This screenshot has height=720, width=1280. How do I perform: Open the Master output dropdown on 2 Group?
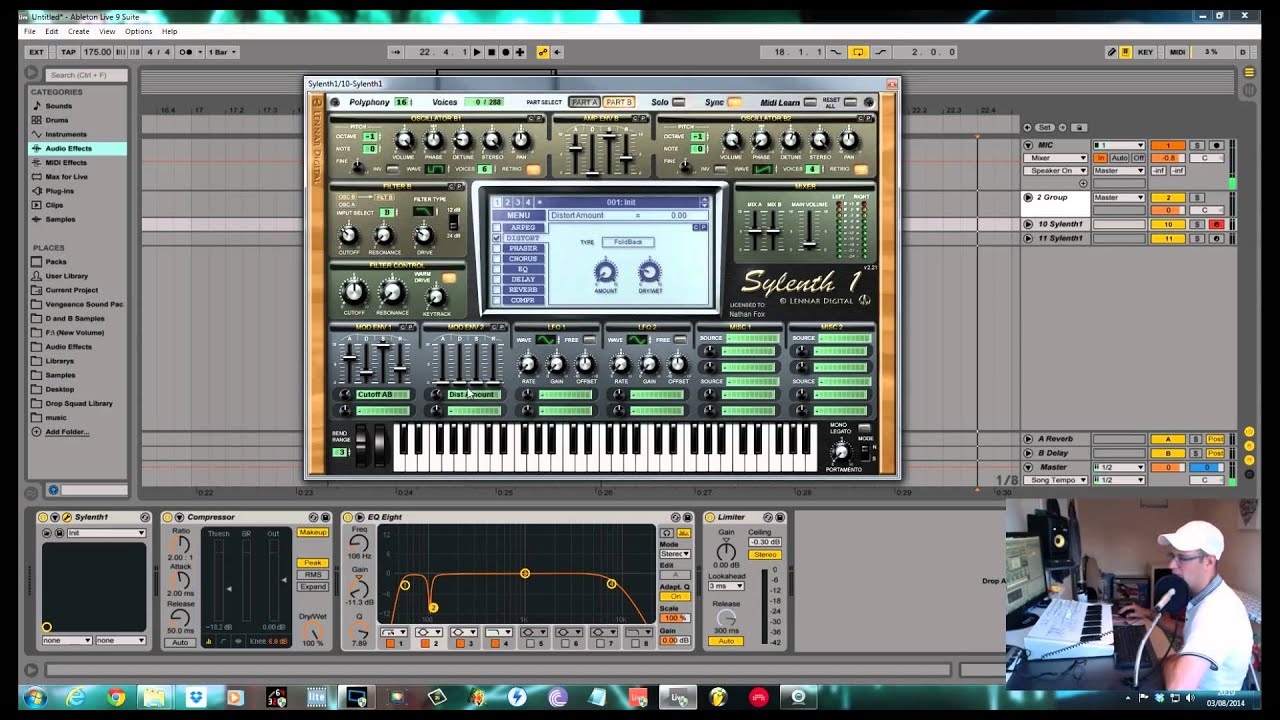(x=1118, y=198)
